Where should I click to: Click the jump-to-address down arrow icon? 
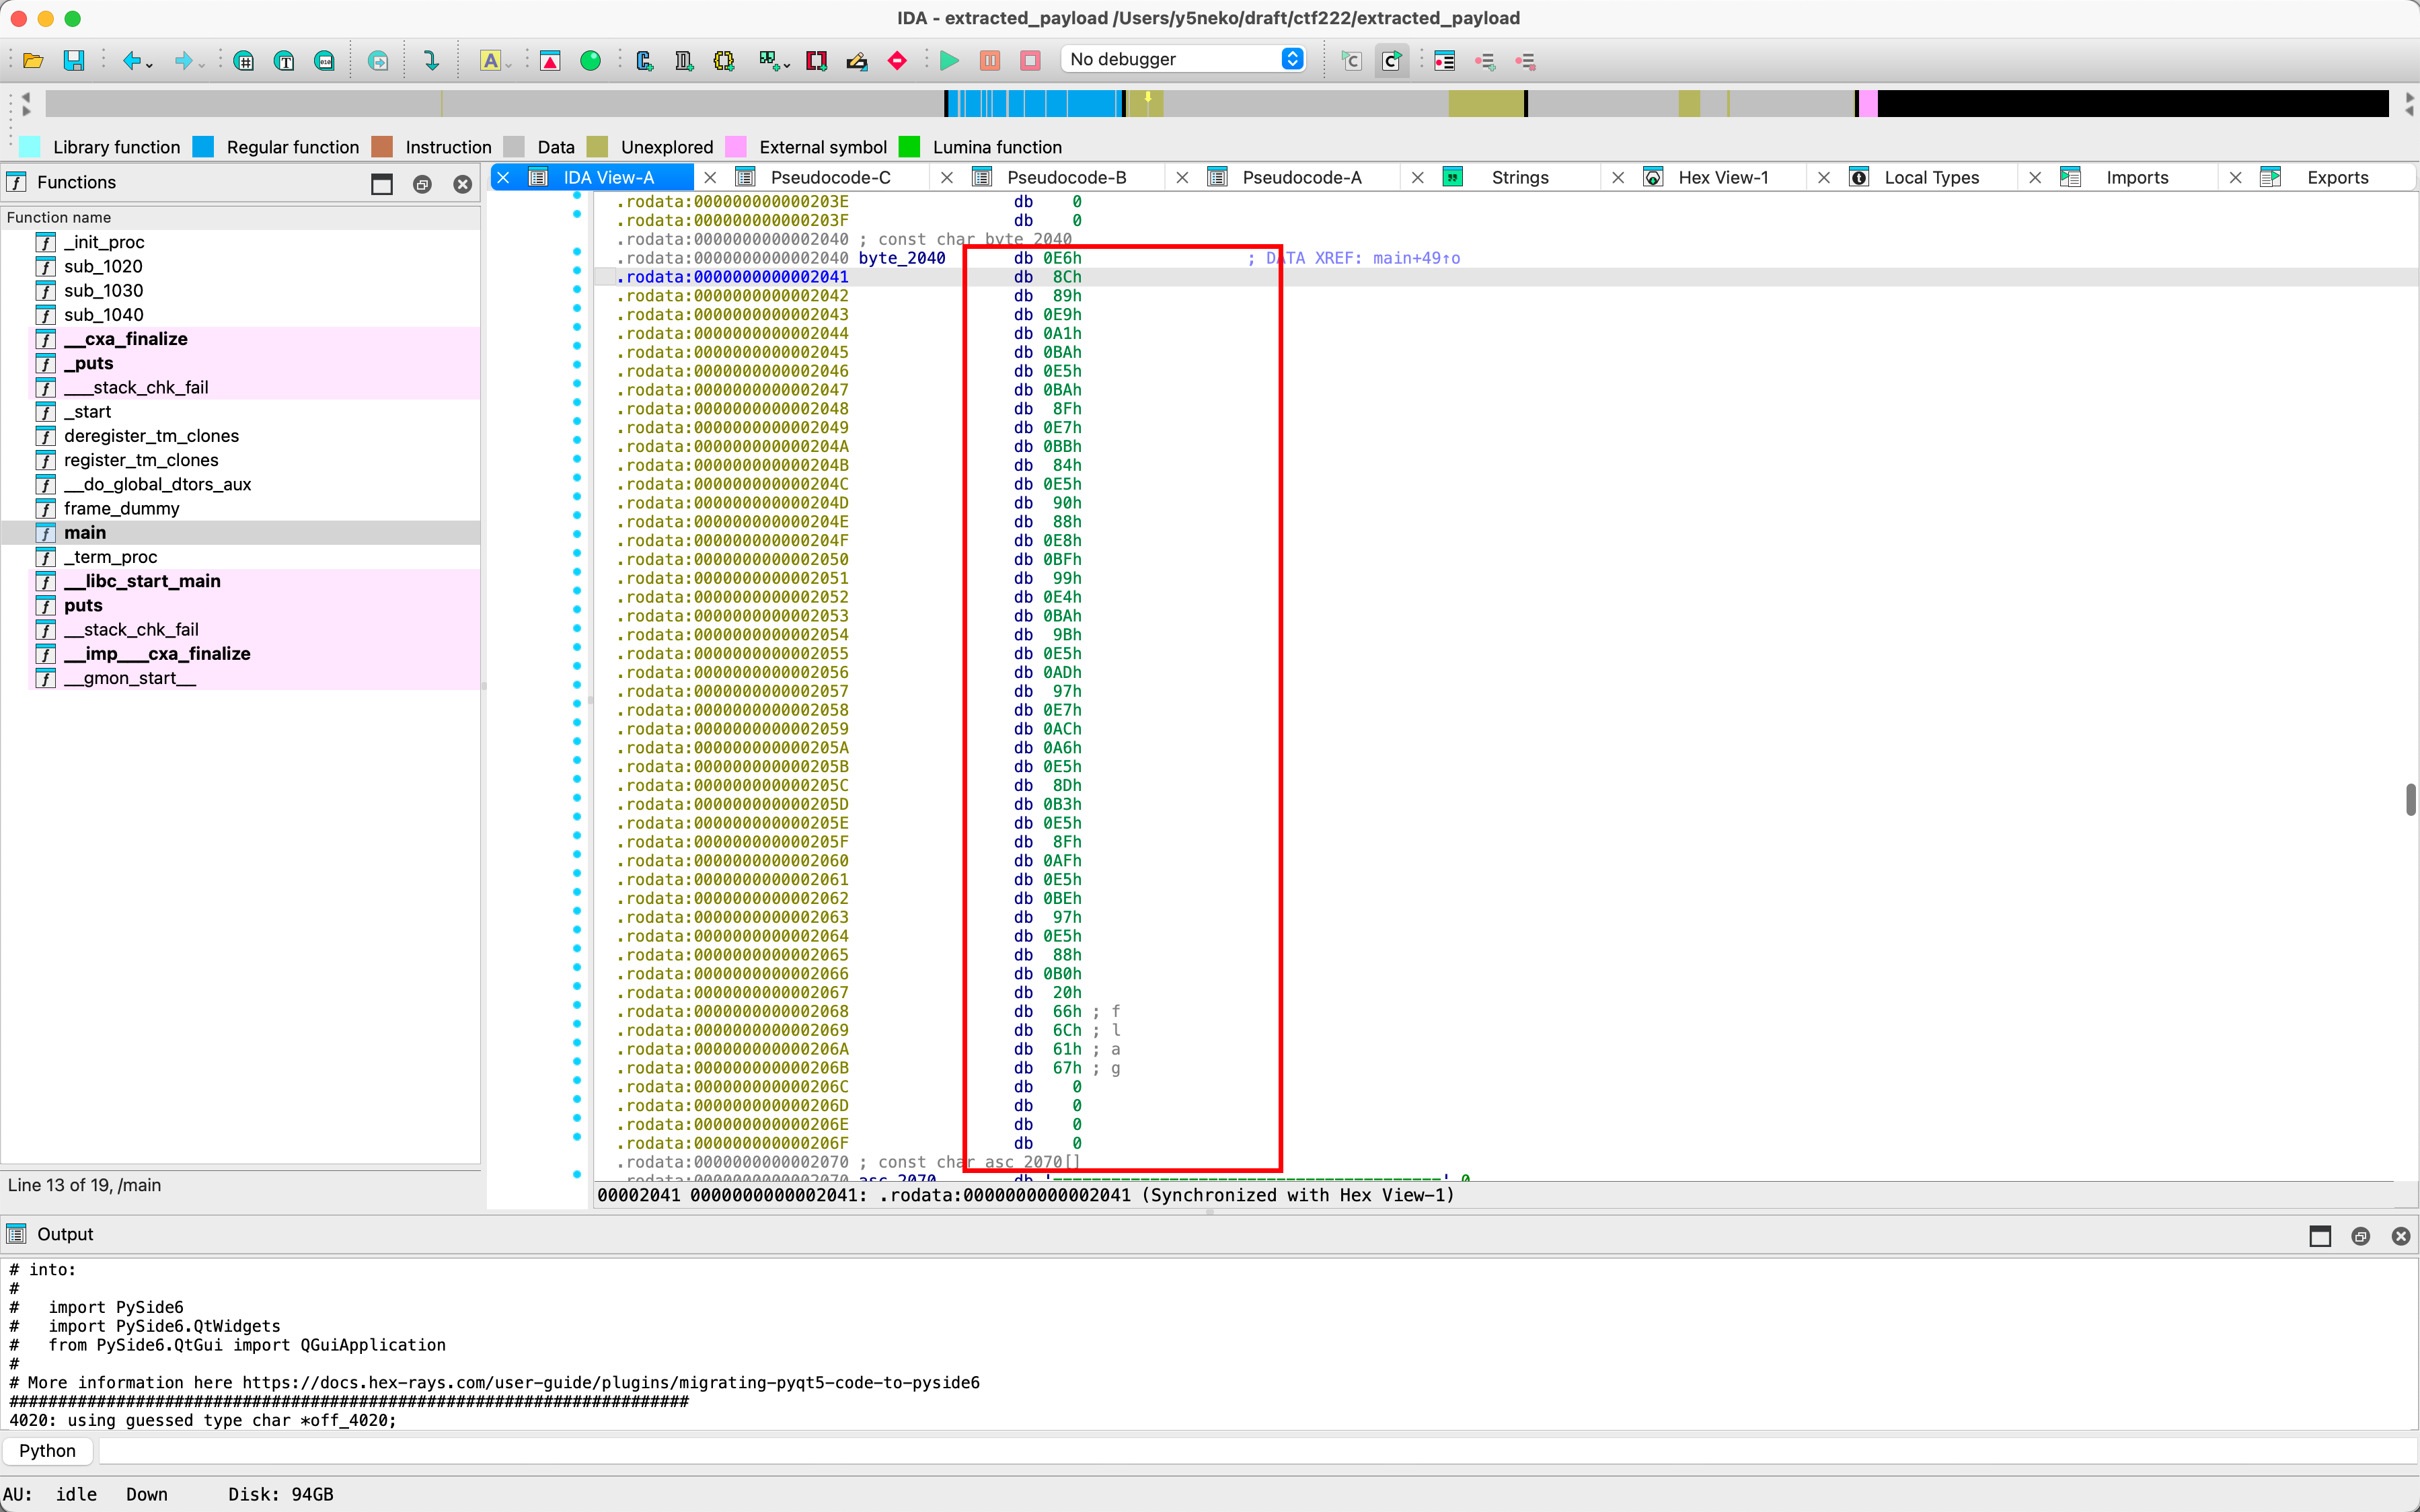click(431, 61)
